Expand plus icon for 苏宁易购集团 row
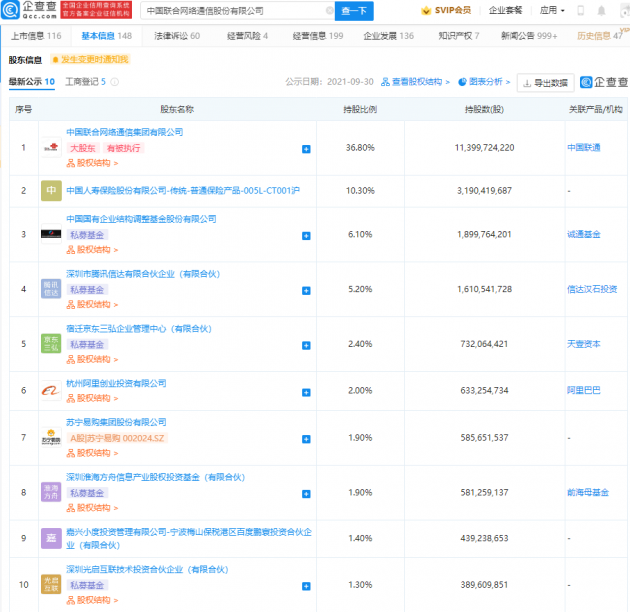 (306, 439)
